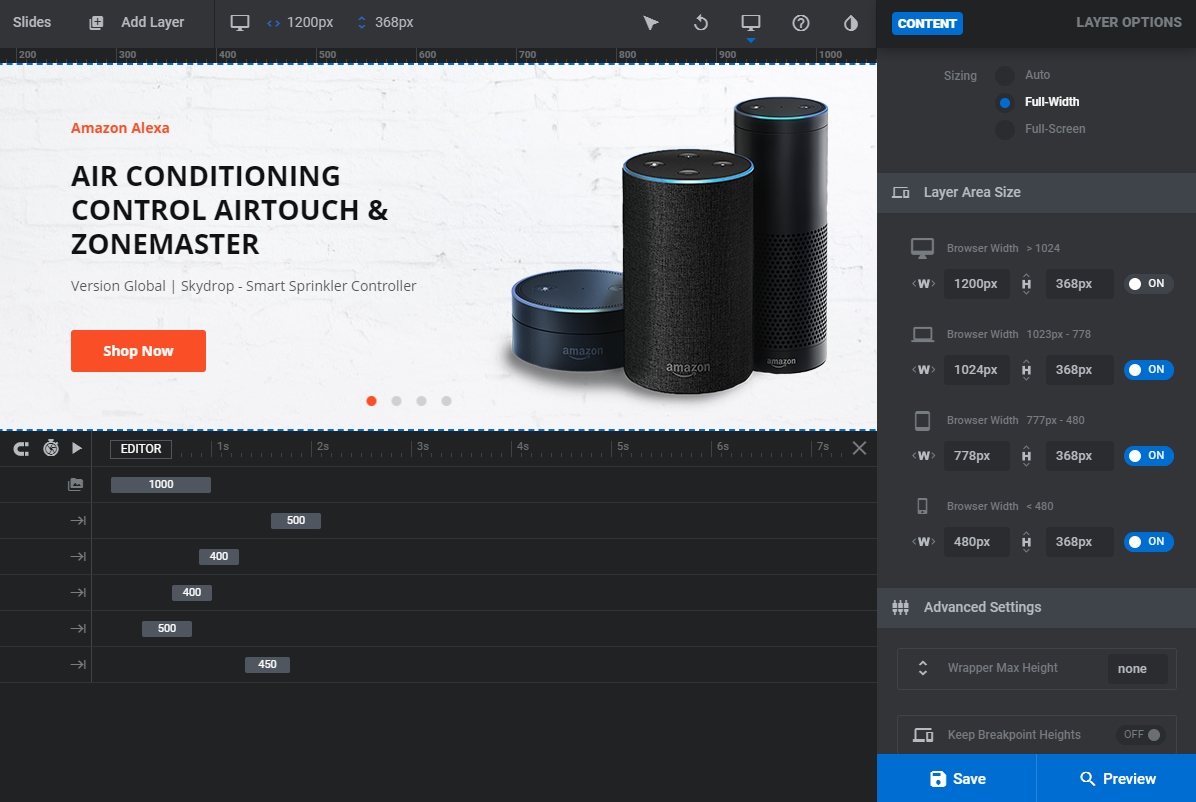Select the arrow pointer tool
This screenshot has height=802, width=1196.
point(651,23)
